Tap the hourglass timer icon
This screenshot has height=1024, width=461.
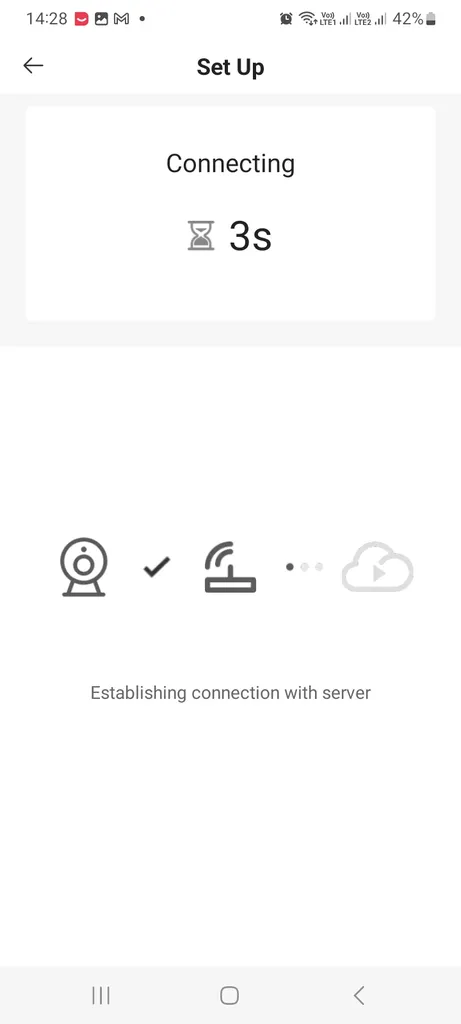pyautogui.click(x=201, y=236)
